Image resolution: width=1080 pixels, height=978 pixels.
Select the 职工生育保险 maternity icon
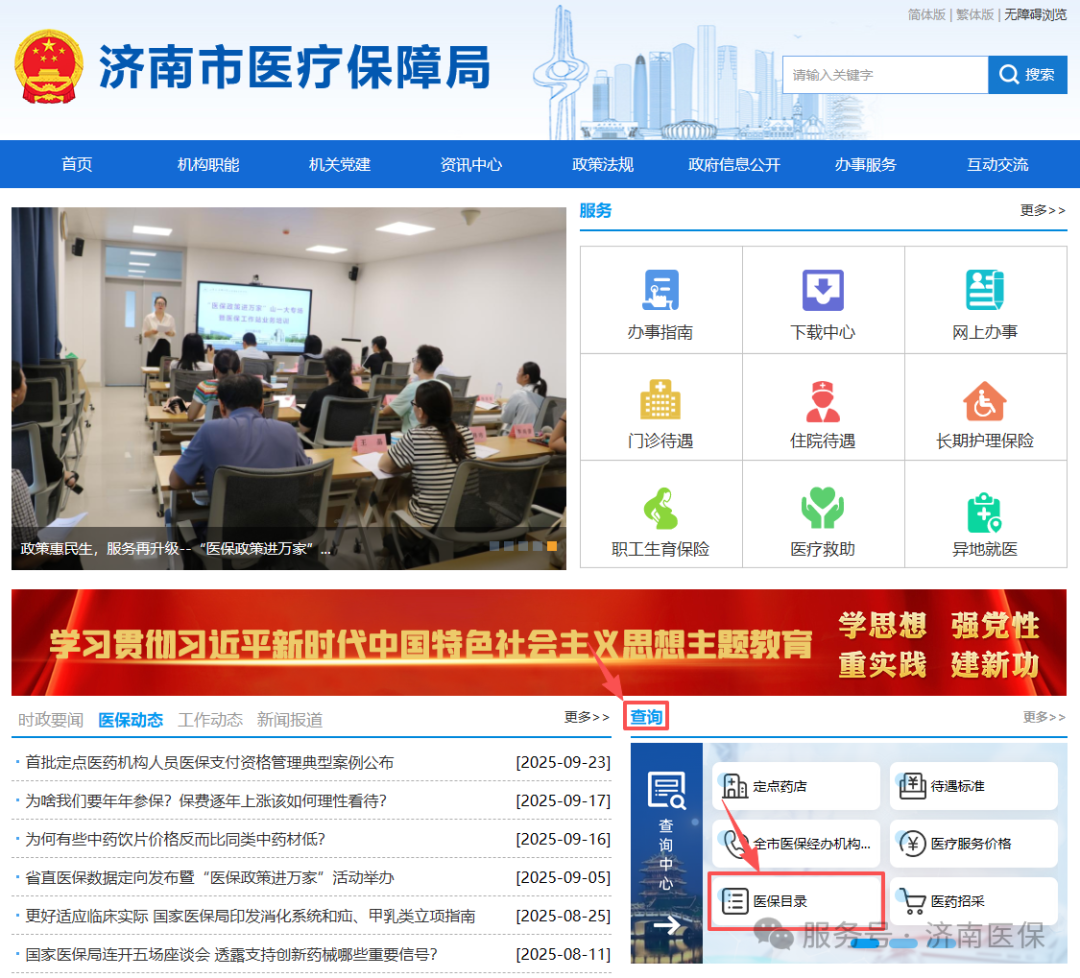pos(660,509)
